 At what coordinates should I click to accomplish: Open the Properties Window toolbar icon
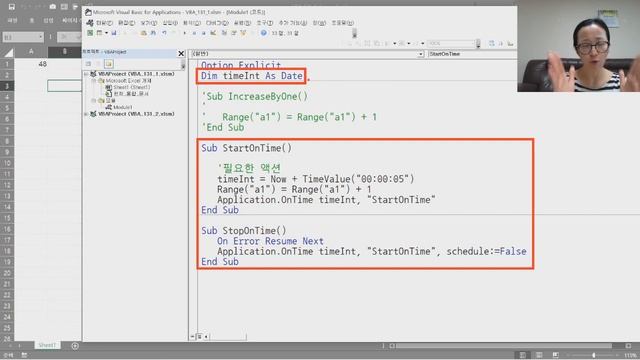[234, 33]
